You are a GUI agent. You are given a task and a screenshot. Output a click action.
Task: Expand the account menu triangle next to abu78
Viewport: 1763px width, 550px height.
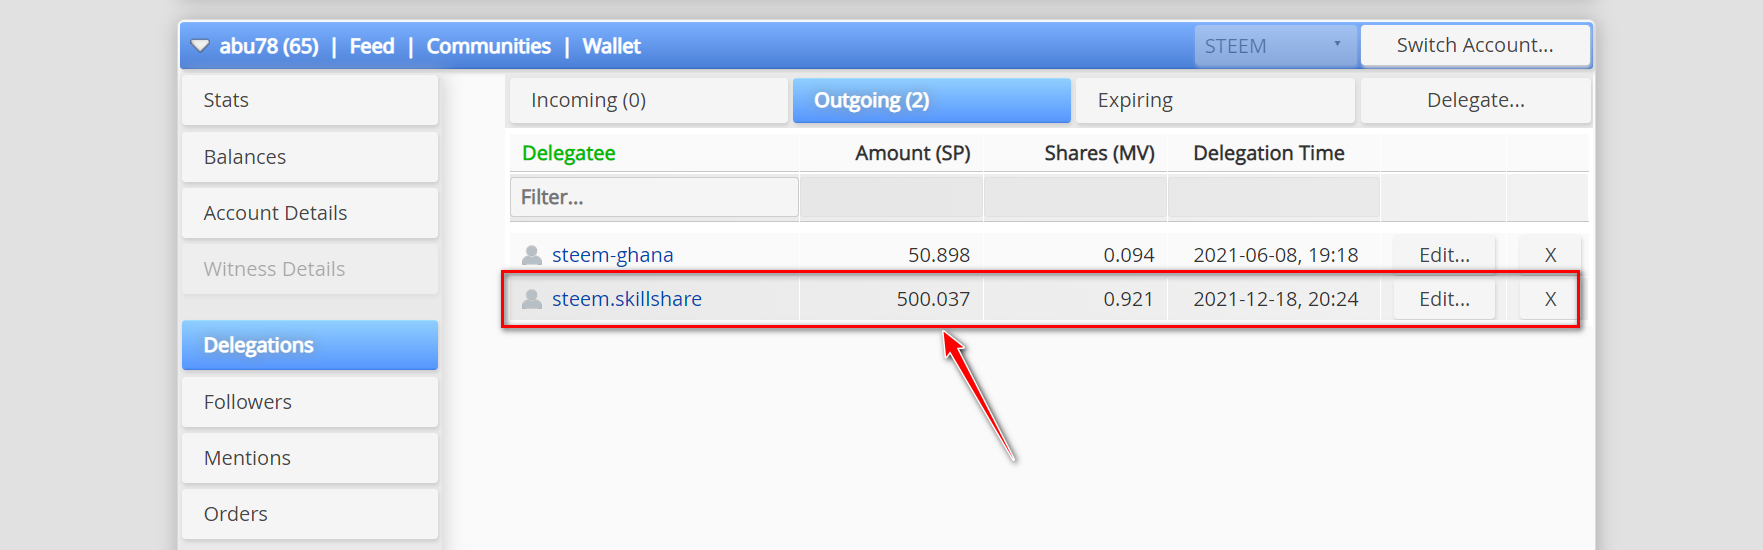(200, 46)
